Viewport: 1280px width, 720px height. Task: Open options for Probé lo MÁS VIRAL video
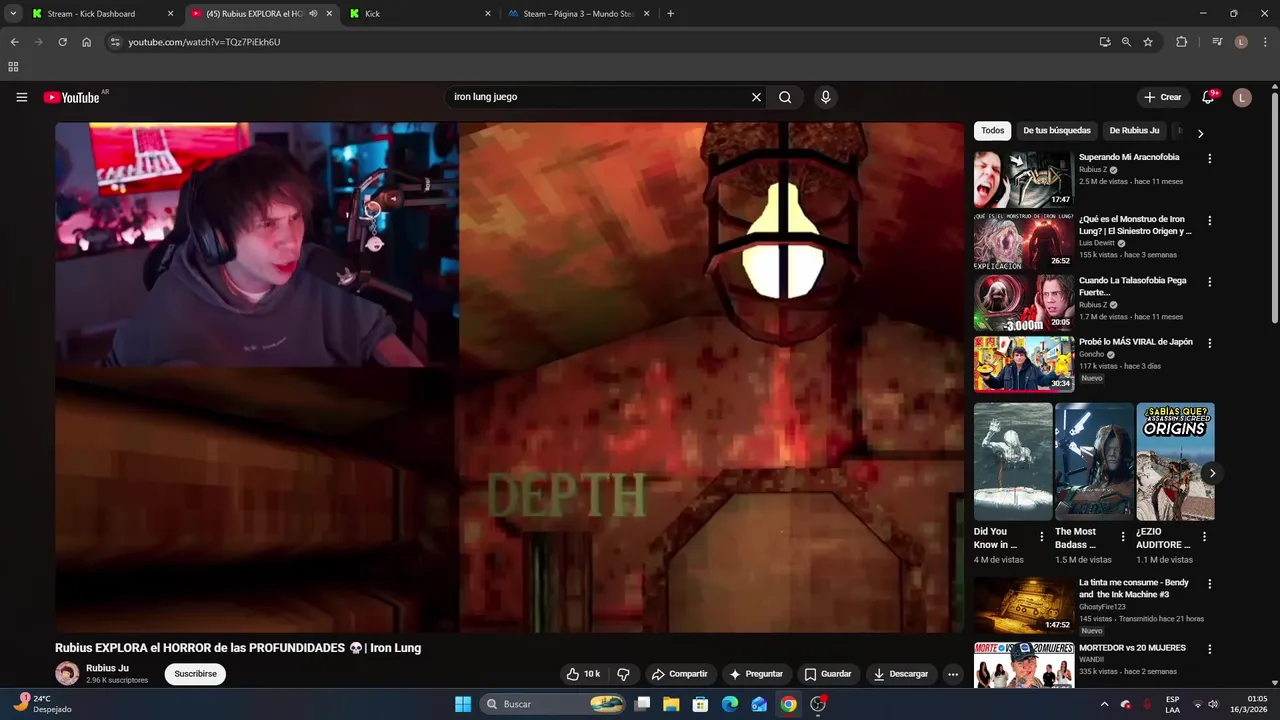[x=1210, y=343]
